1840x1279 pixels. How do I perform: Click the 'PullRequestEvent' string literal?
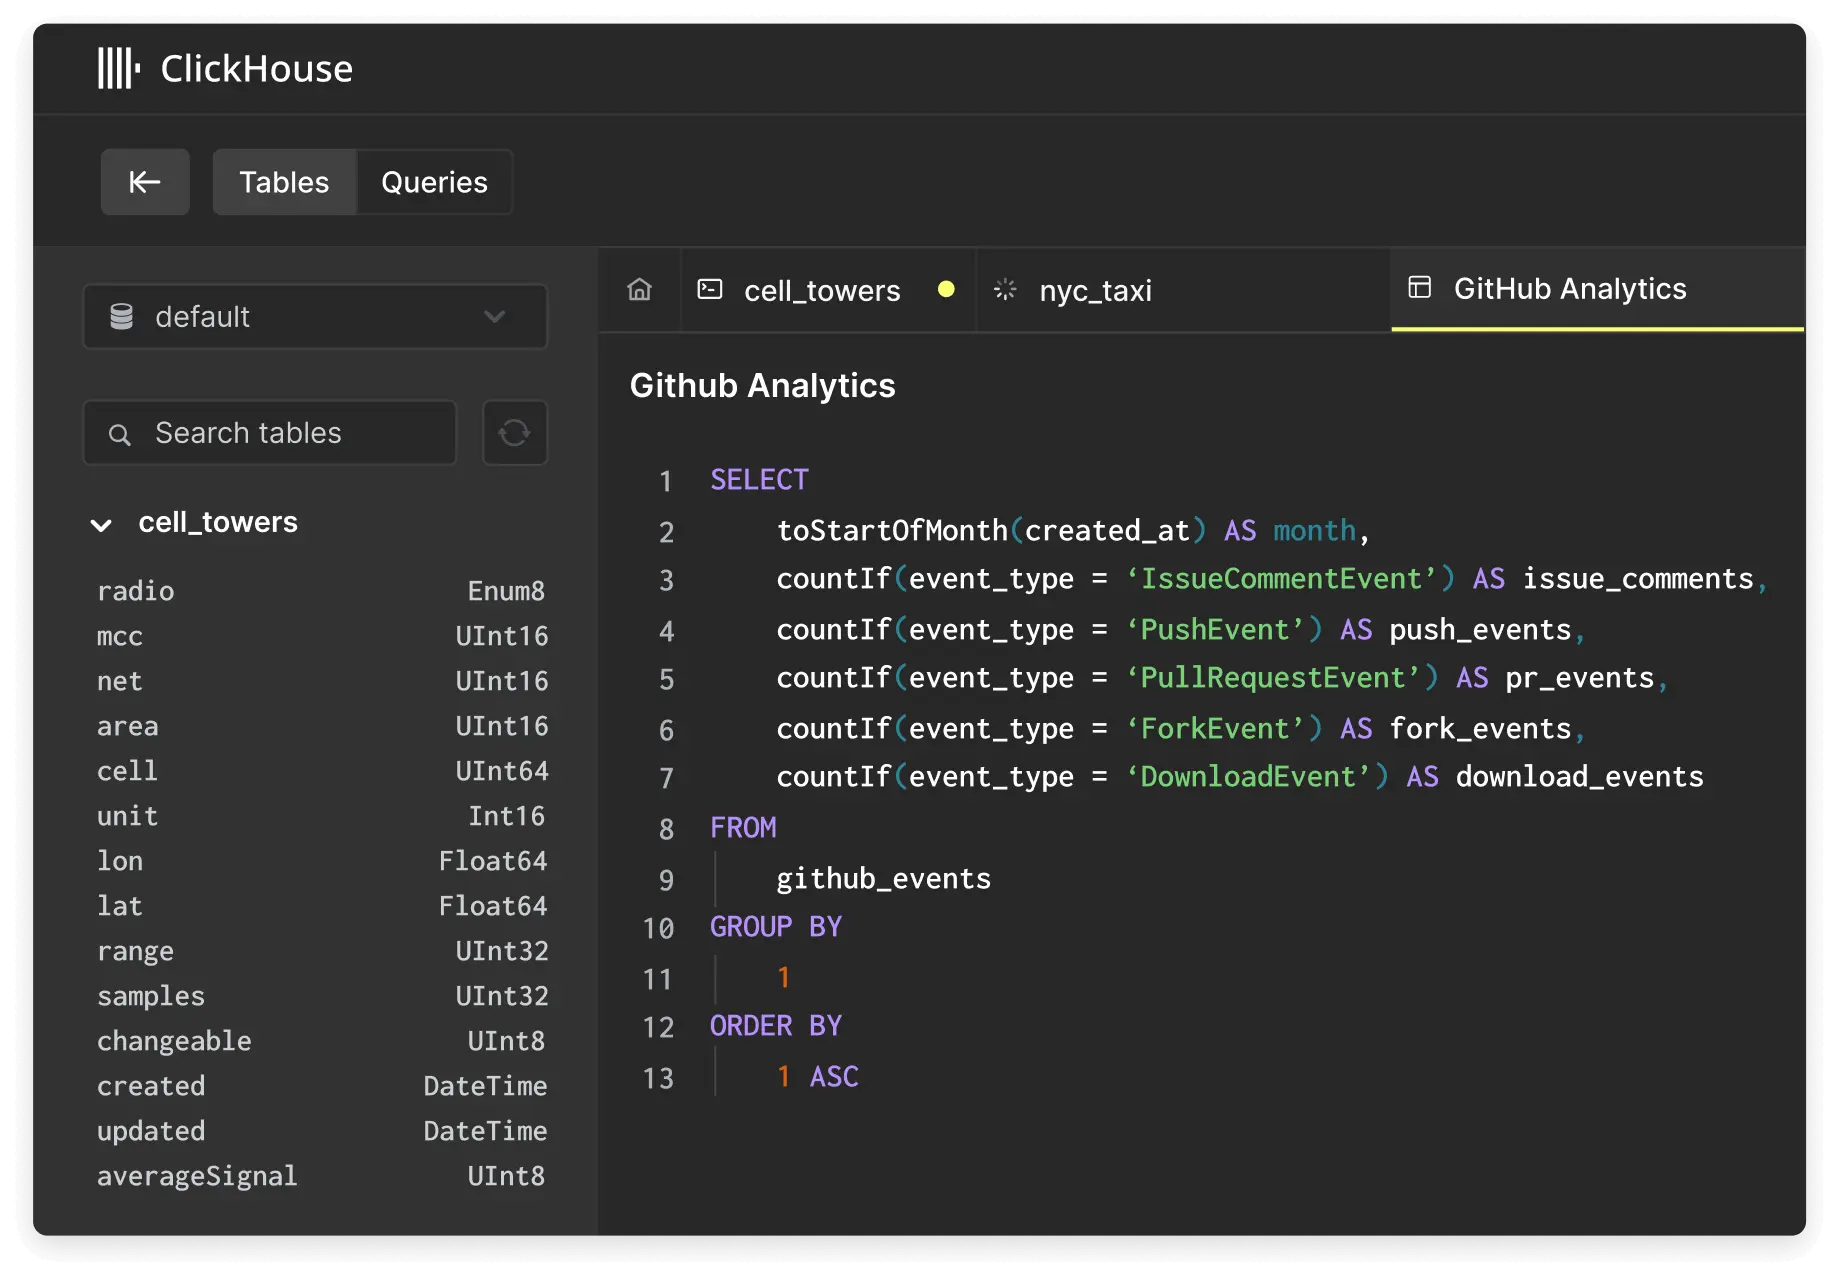pyautogui.click(x=1273, y=678)
